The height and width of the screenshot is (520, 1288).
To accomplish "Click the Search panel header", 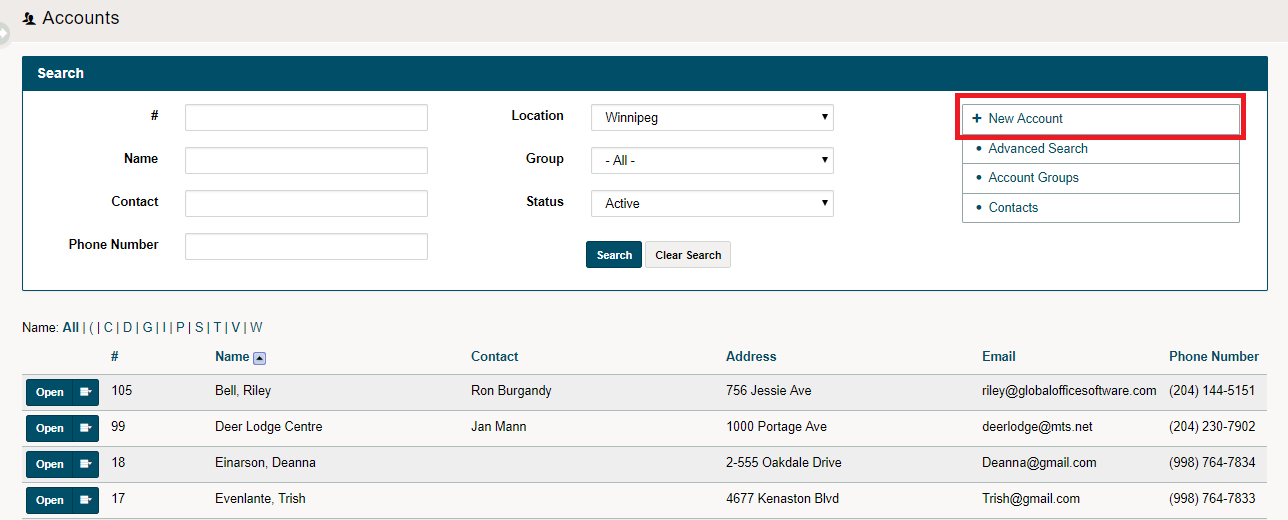I will pyautogui.click(x=645, y=73).
